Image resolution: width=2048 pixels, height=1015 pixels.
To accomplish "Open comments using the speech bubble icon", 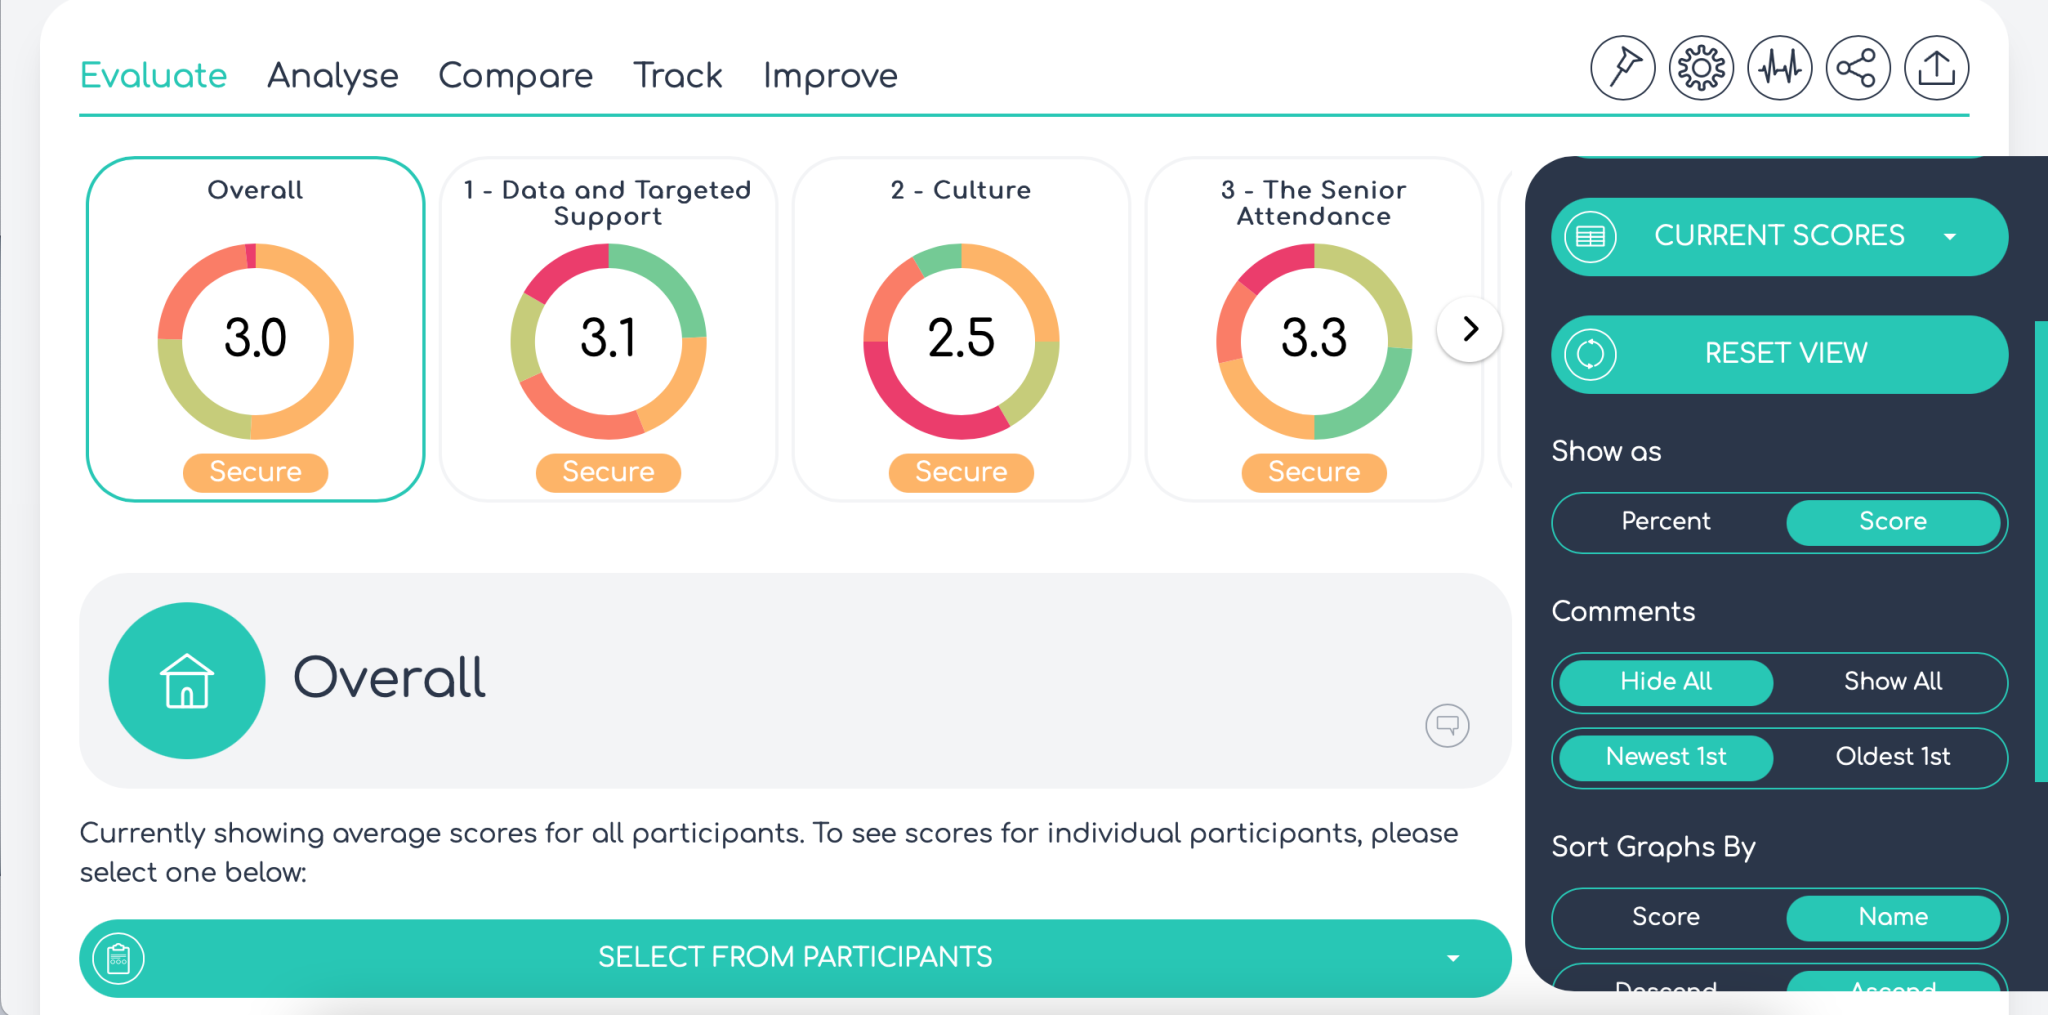I will pos(1447,726).
